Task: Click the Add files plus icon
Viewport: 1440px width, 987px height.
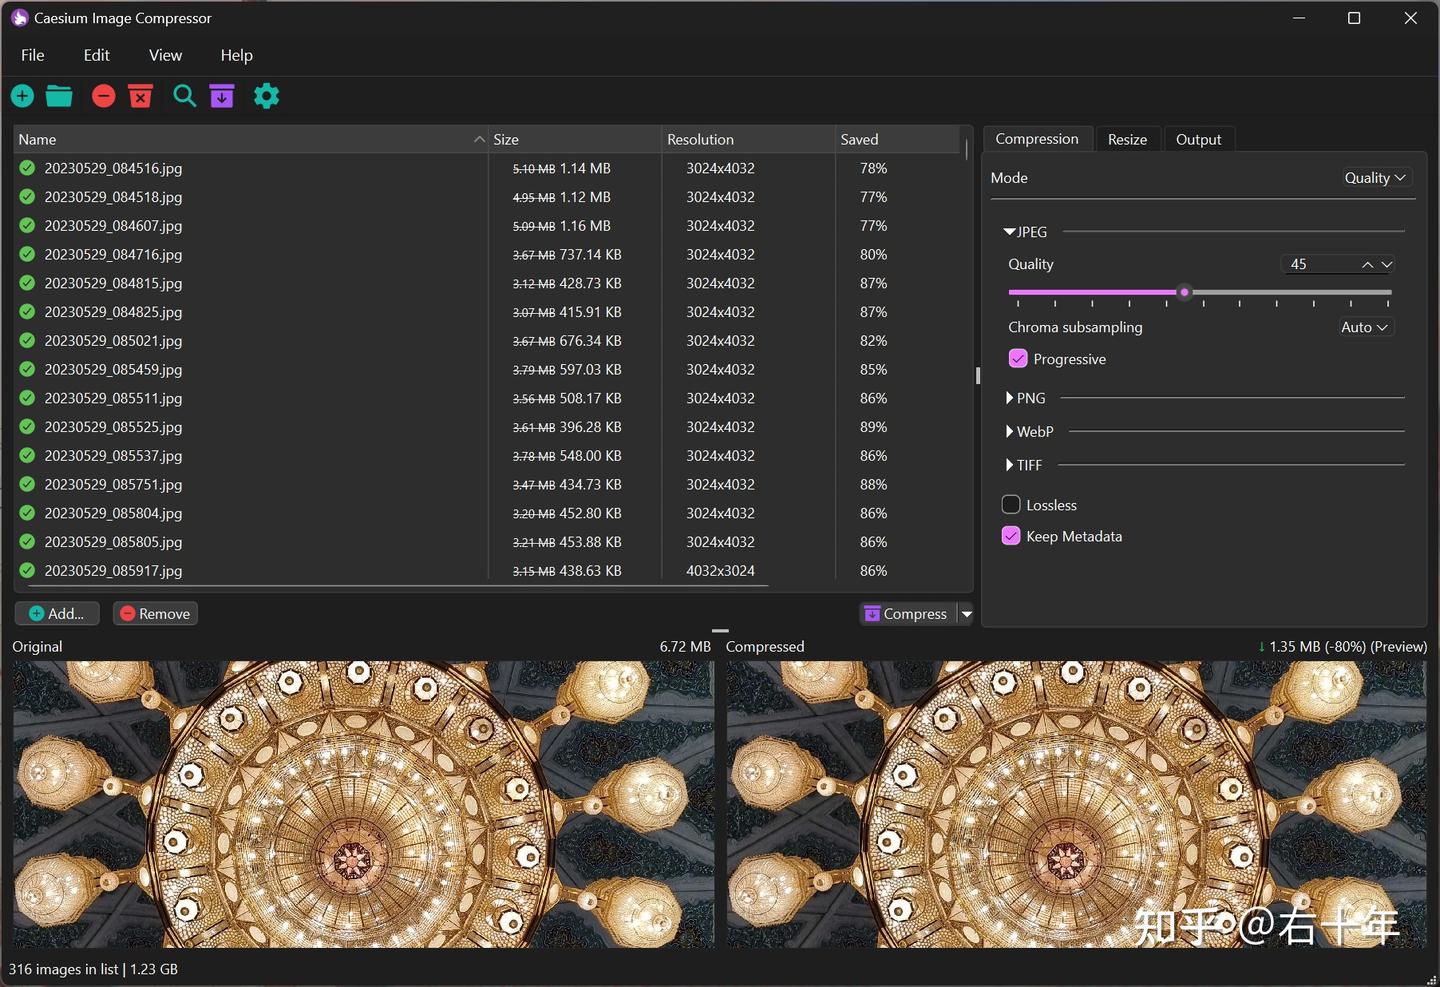Action: click(x=22, y=95)
